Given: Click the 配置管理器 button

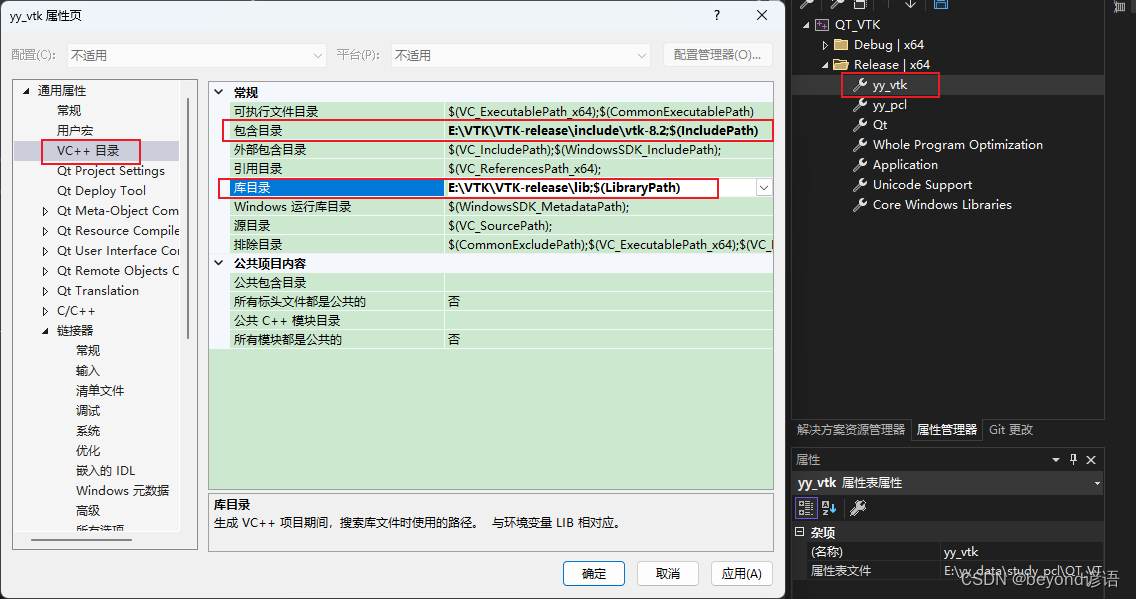Looking at the screenshot, I should 717,56.
